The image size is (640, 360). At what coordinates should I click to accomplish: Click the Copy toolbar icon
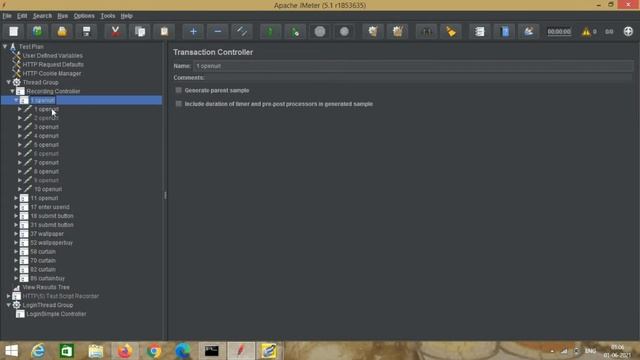(x=140, y=31)
